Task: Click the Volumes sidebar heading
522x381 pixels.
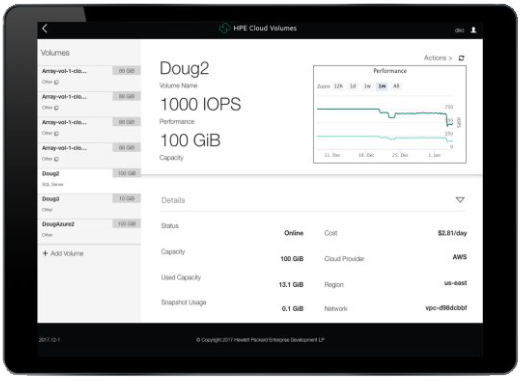Action: point(55,53)
